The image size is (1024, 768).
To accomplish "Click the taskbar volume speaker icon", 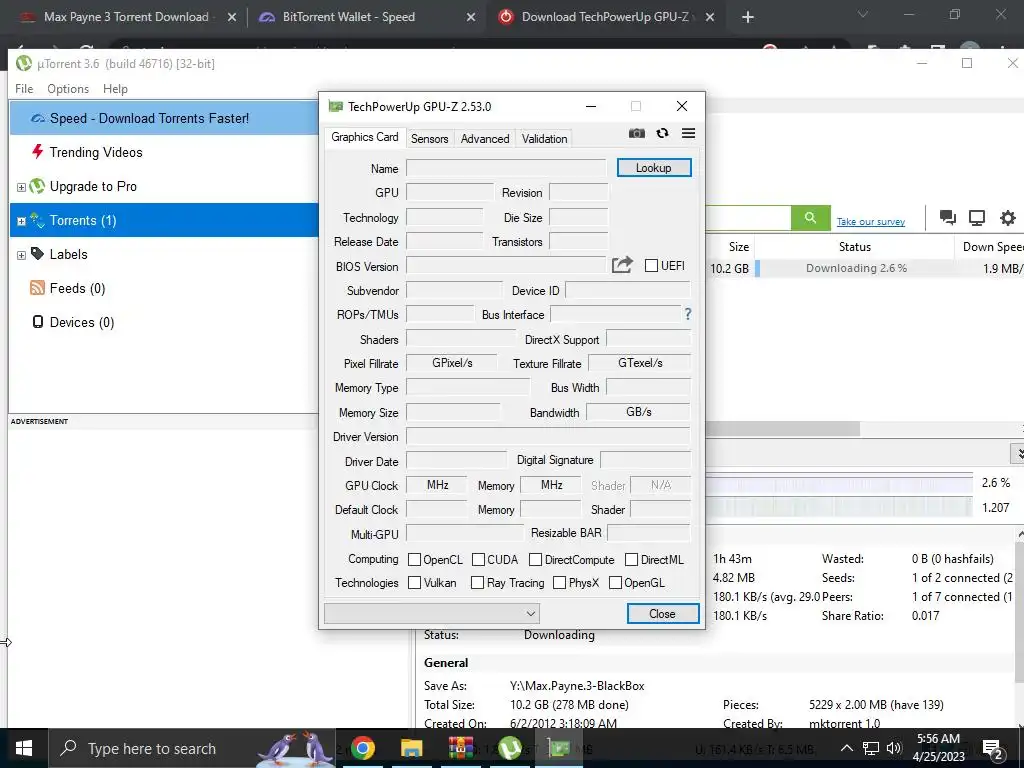I will (894, 748).
